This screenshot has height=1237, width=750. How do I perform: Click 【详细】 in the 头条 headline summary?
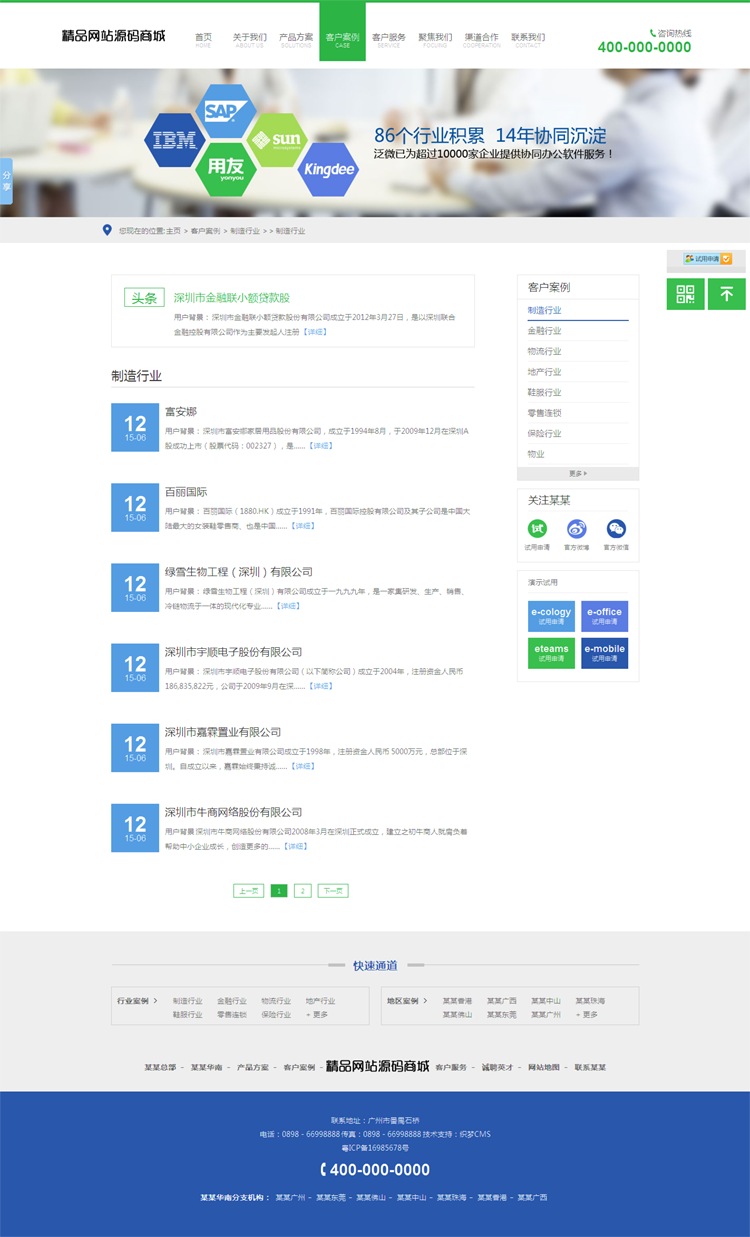(x=315, y=331)
